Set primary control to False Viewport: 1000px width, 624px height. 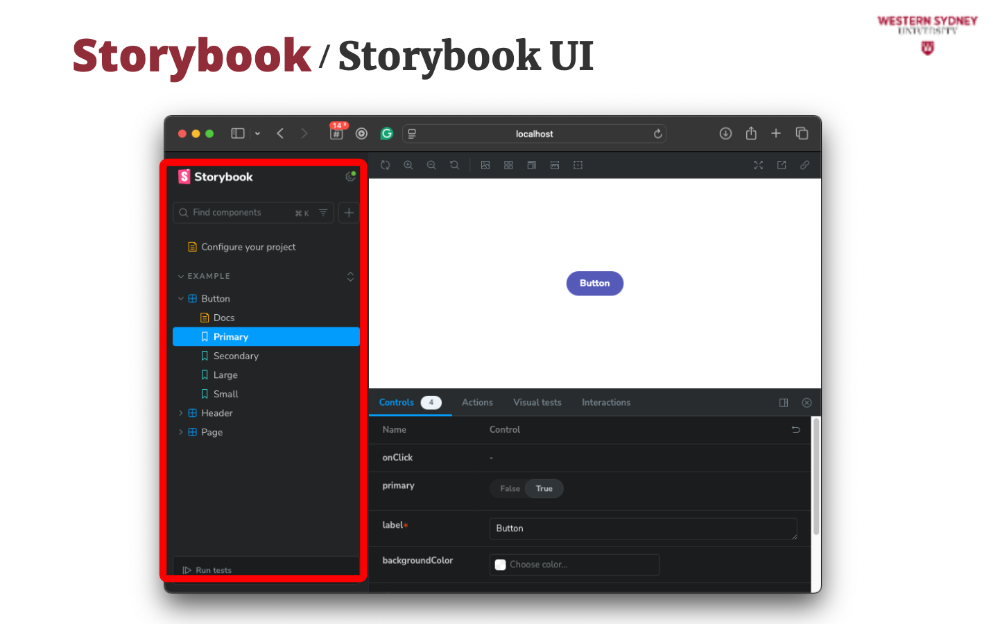point(510,489)
